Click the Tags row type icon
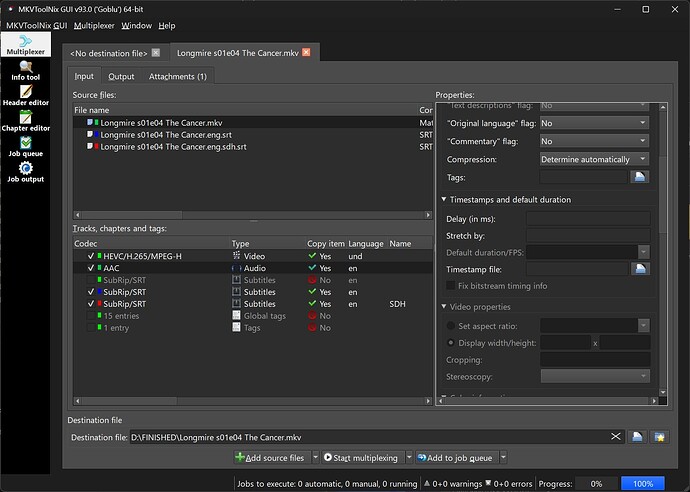 pos(236,327)
